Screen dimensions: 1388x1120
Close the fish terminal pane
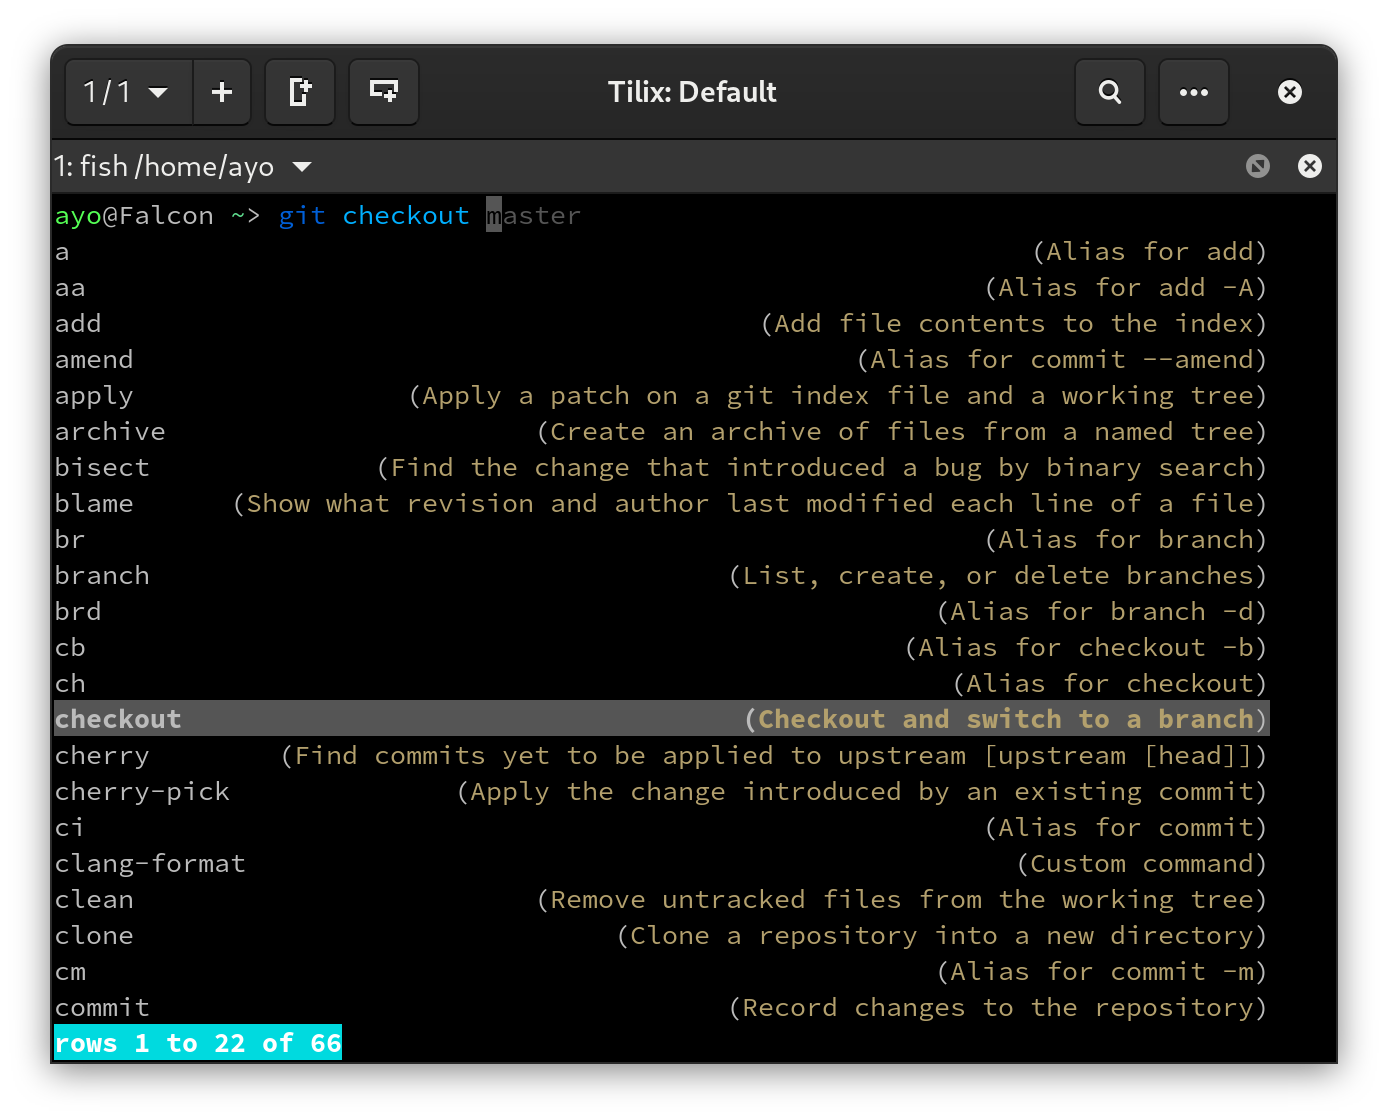(1309, 166)
